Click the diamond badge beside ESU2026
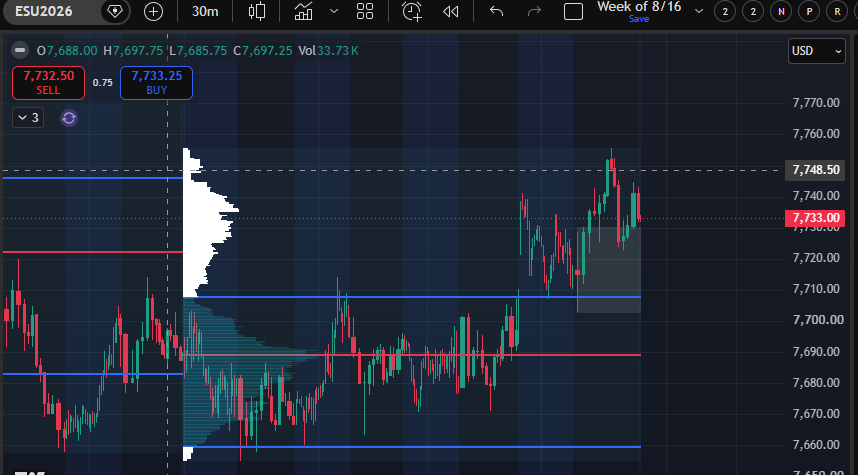 click(x=115, y=11)
